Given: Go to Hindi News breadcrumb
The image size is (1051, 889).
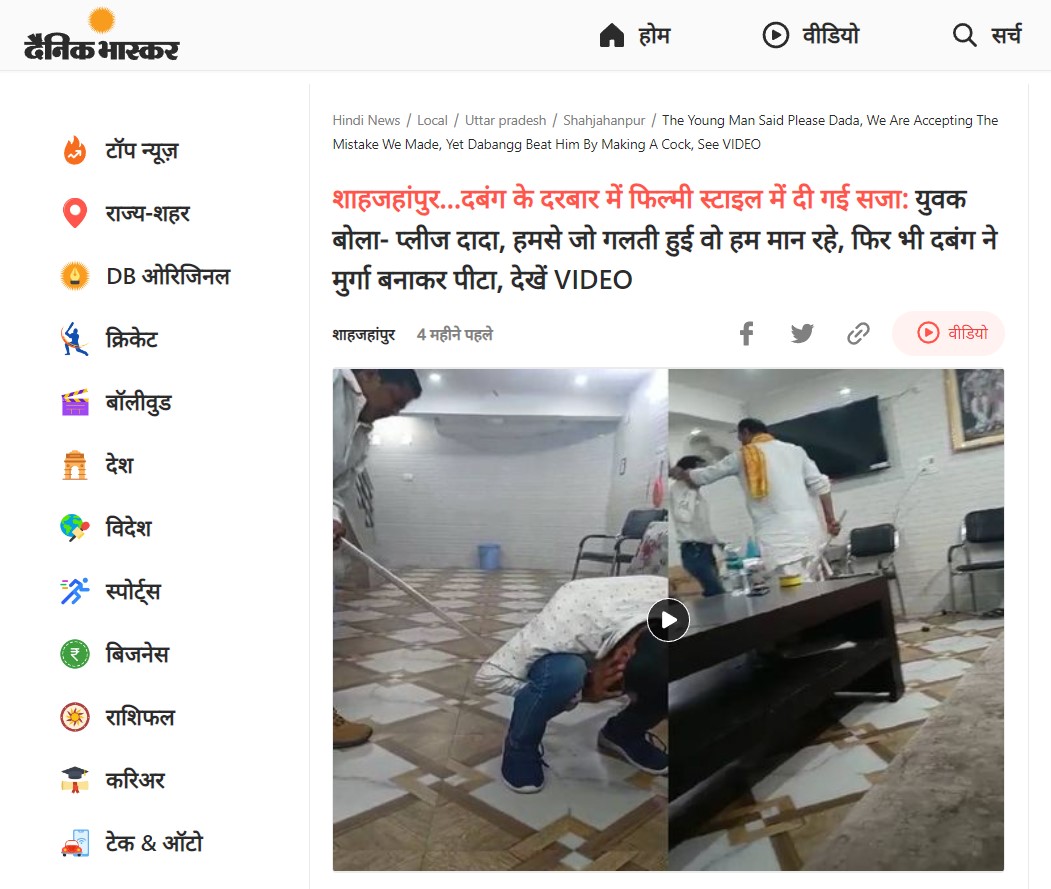Looking at the screenshot, I should 366,121.
